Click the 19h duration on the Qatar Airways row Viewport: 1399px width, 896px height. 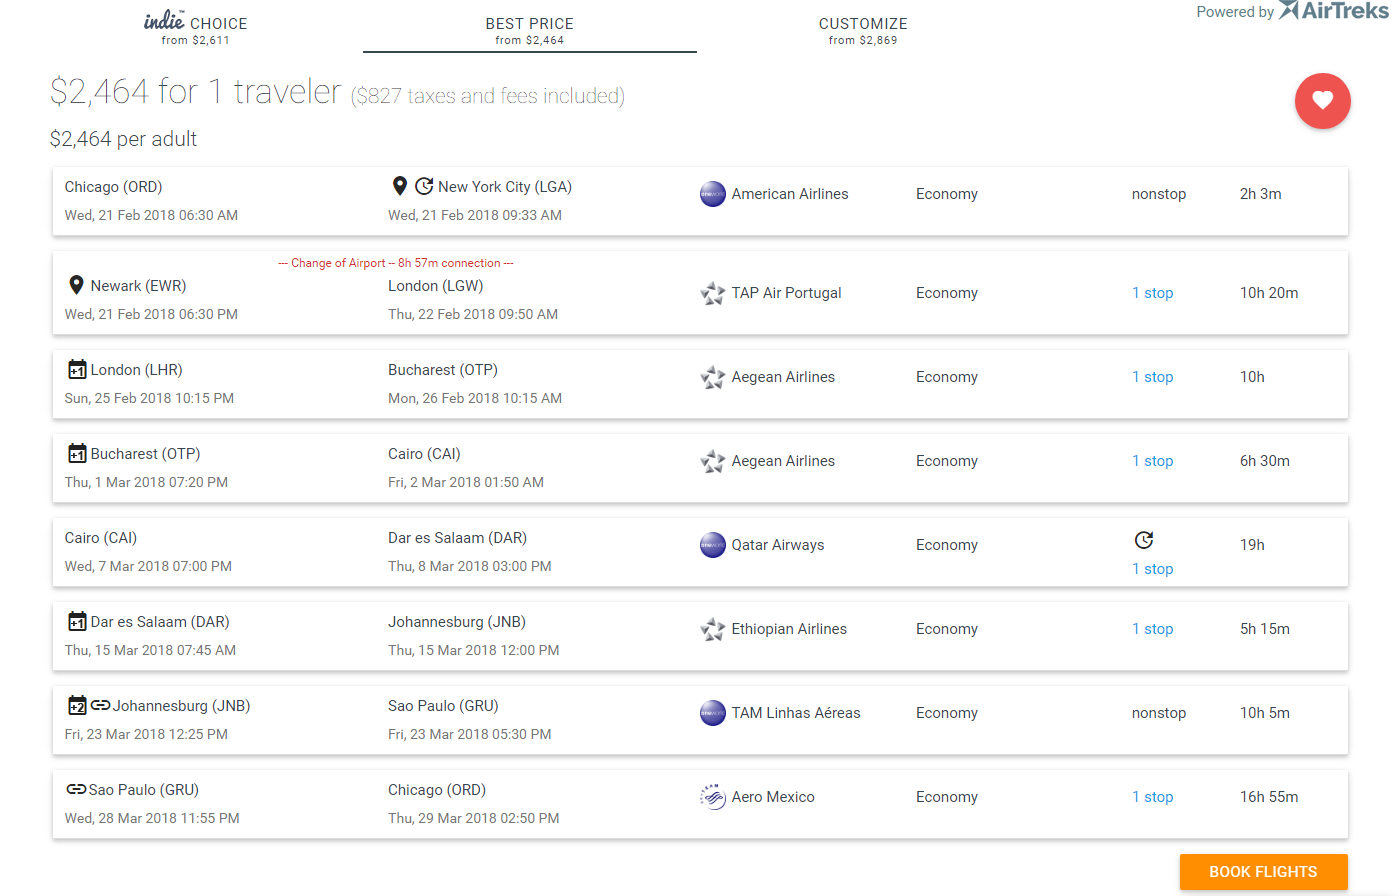(1252, 545)
